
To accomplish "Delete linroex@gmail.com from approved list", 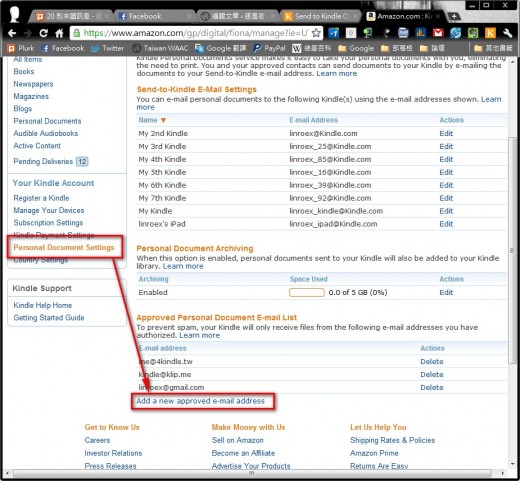I will pos(432,387).
